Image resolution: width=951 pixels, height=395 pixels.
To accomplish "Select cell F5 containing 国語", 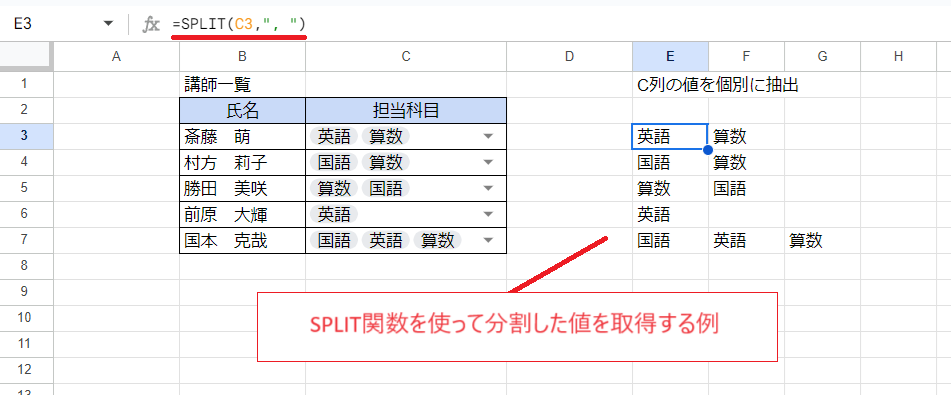I will [746, 189].
